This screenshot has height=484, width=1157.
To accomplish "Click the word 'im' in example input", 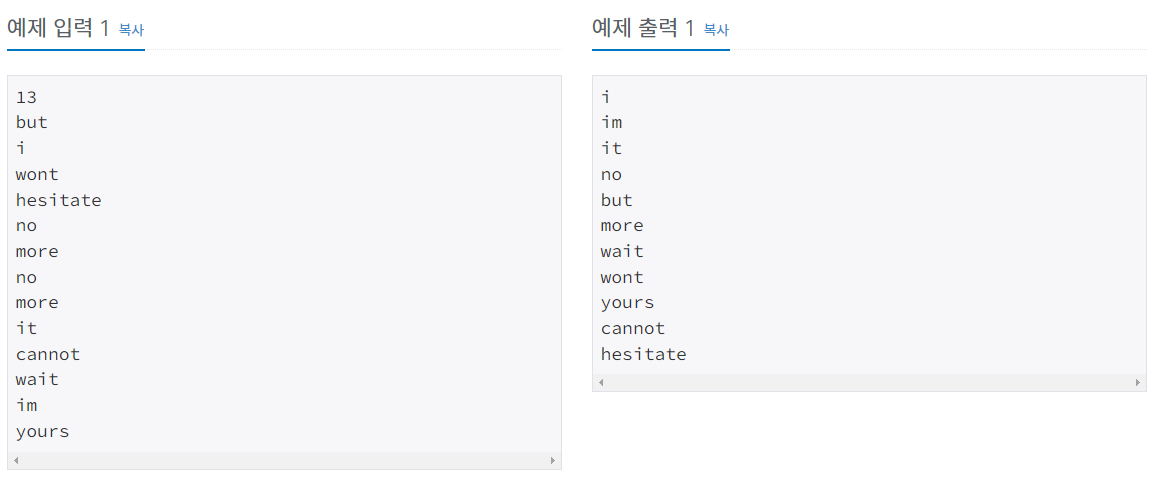I will (27, 406).
